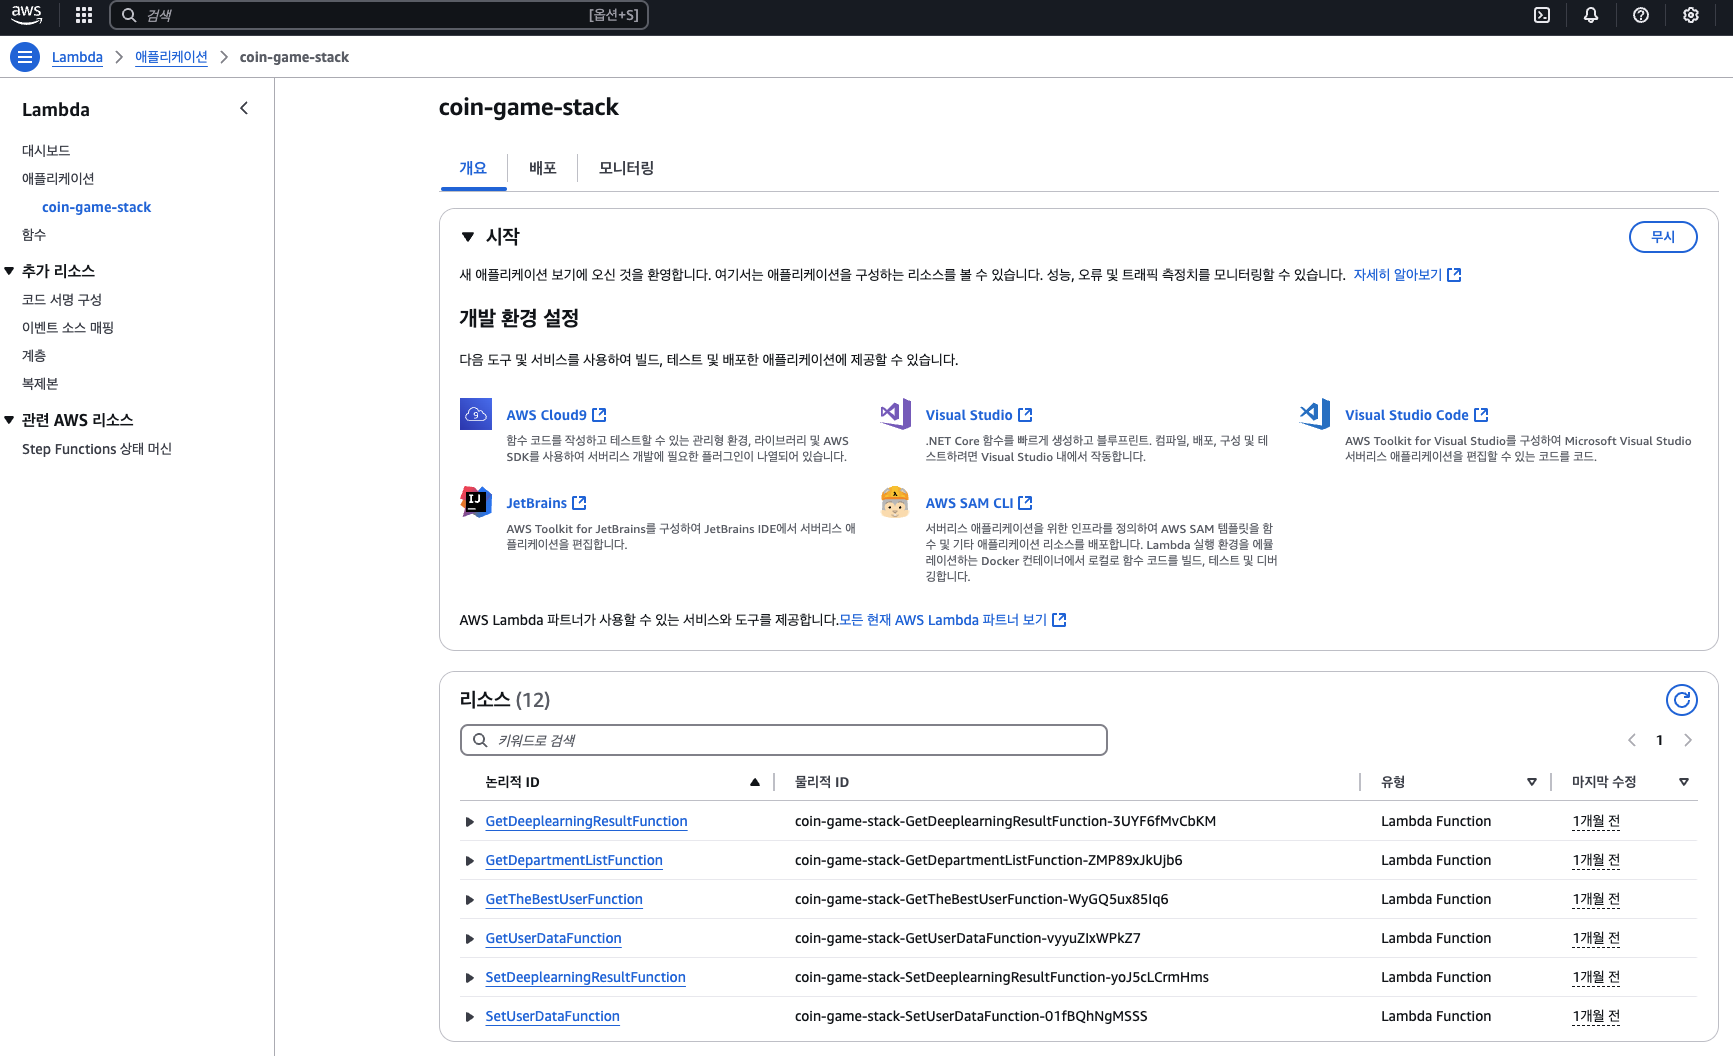Go to previous resources page

(1632, 740)
